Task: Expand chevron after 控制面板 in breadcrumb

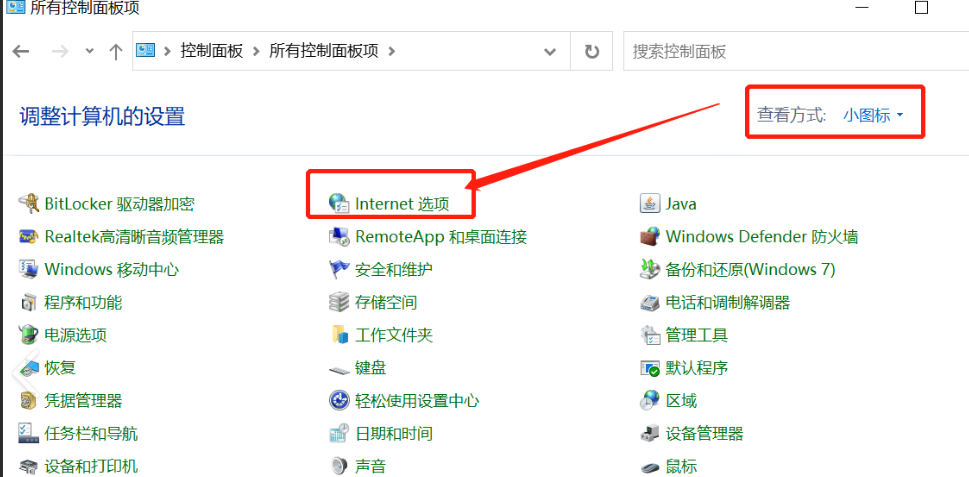Action: [256, 51]
